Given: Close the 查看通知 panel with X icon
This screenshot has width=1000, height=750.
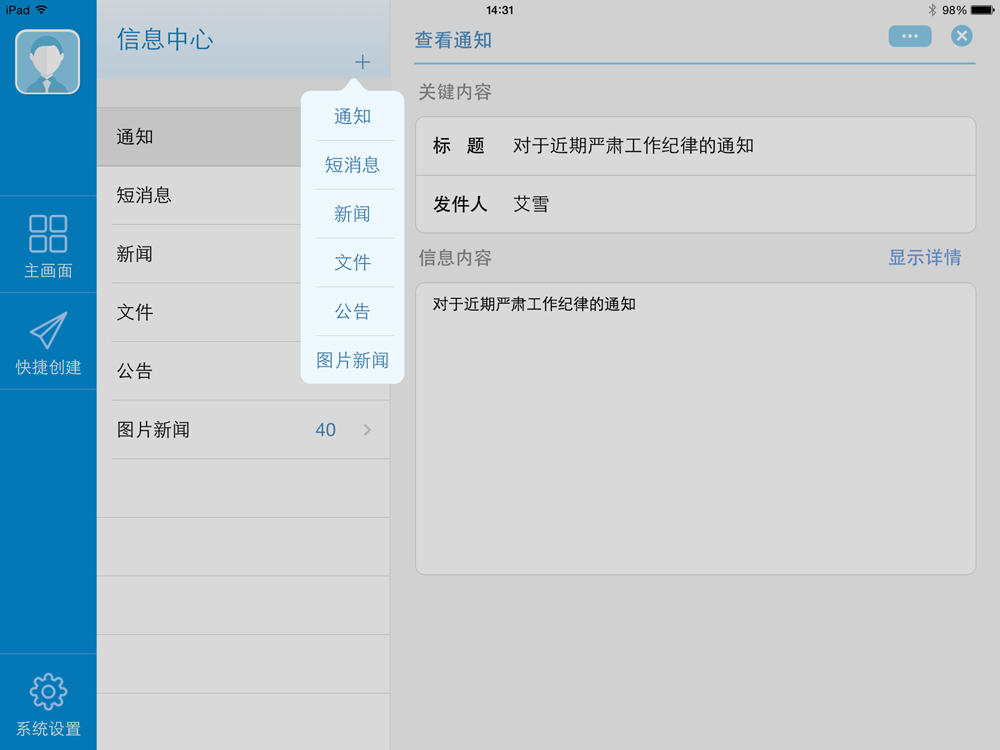Looking at the screenshot, I should coord(962,36).
